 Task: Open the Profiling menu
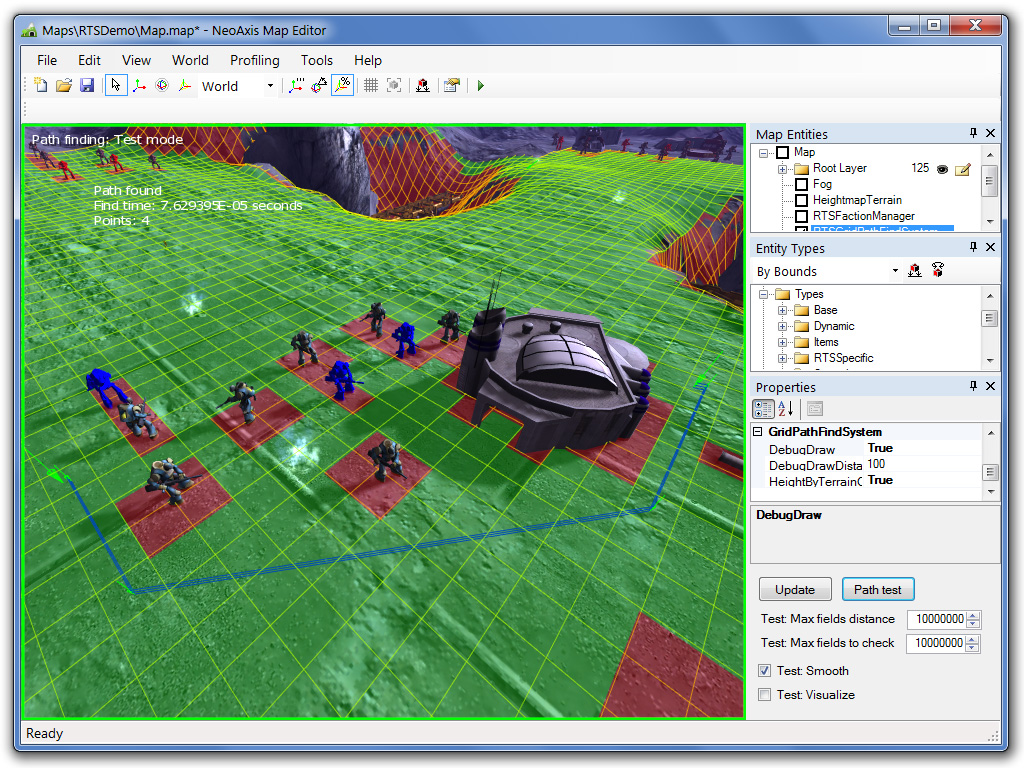(x=254, y=60)
